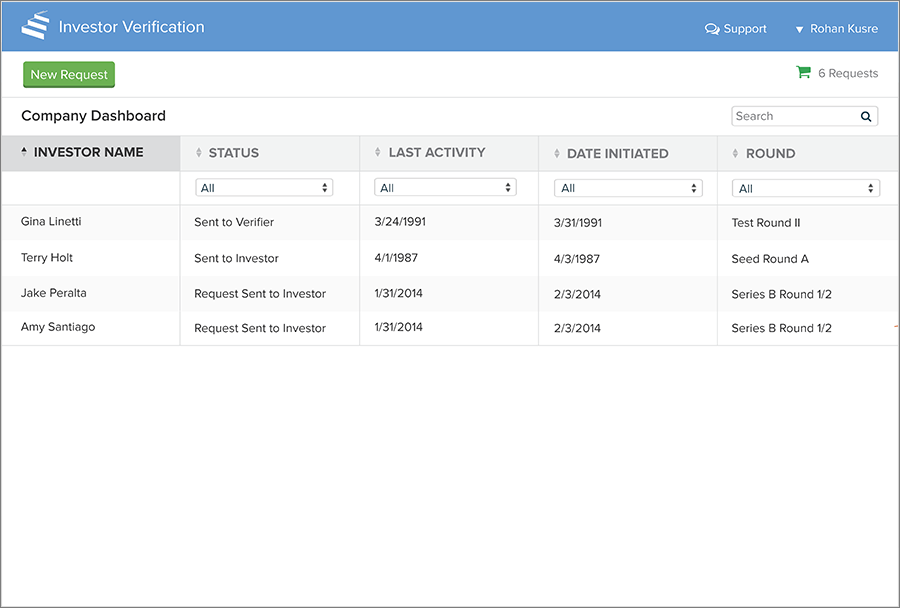Open the Round filter dropdown
Image resolution: width=900 pixels, height=608 pixels.
tap(805, 188)
